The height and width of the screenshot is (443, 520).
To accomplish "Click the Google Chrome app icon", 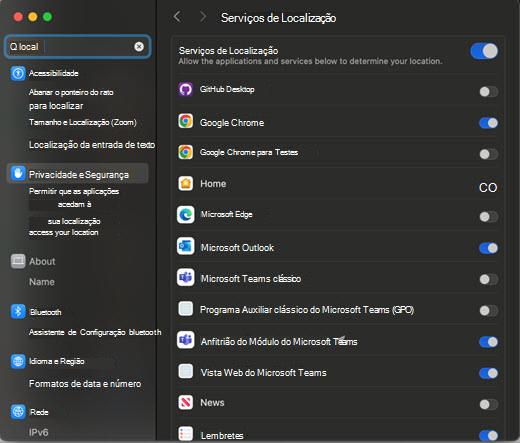I will pyautogui.click(x=186, y=121).
